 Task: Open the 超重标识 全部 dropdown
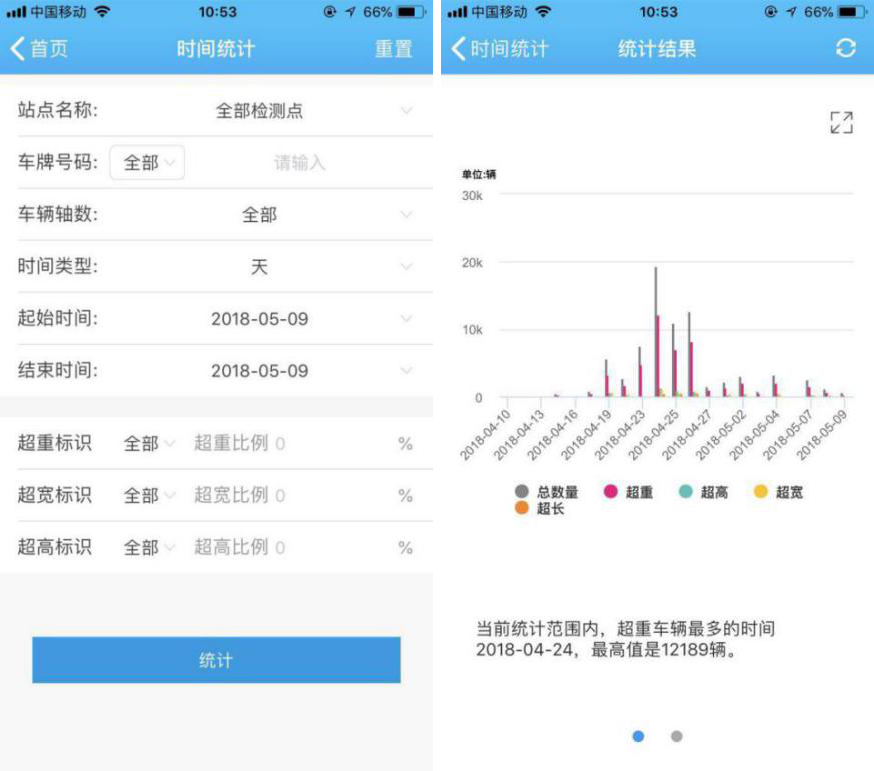[149, 443]
